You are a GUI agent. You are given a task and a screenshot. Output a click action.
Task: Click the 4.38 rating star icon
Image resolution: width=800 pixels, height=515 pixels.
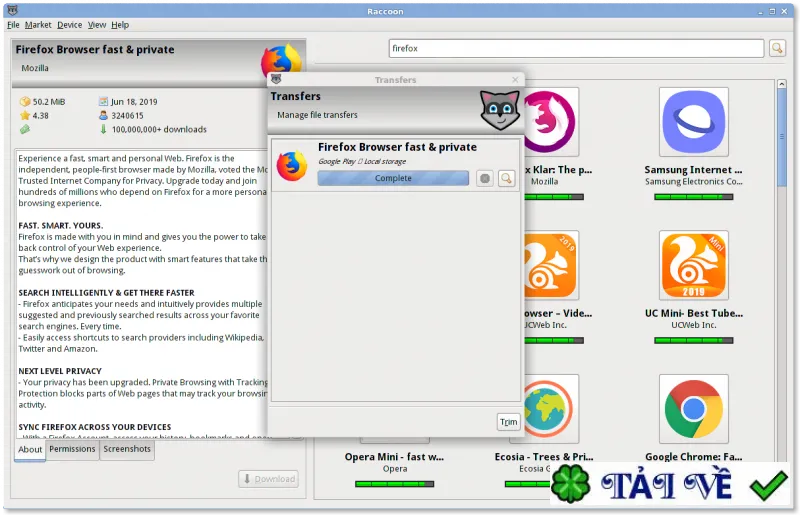(x=25, y=115)
